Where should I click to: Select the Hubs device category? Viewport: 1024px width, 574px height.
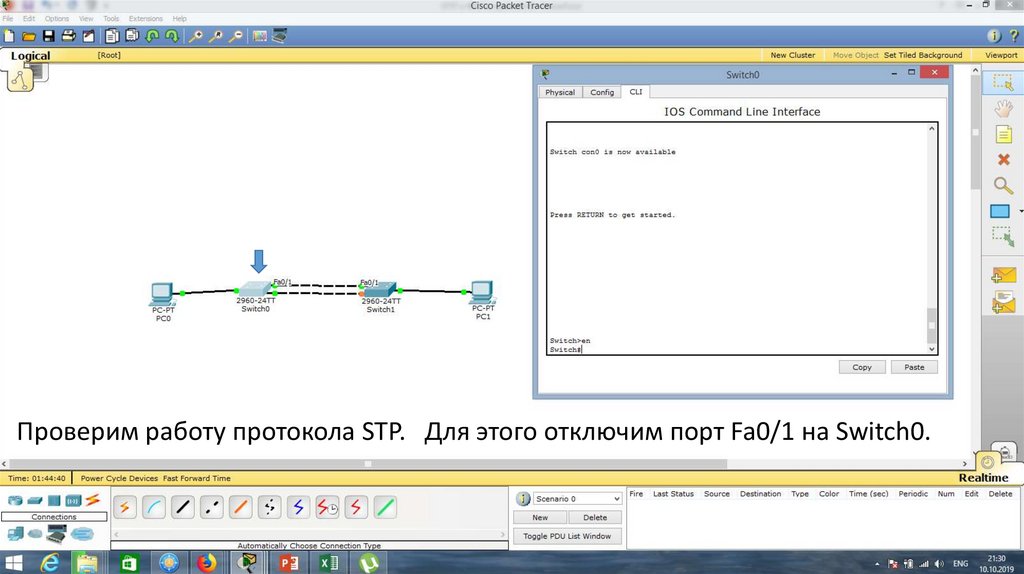click(x=54, y=500)
